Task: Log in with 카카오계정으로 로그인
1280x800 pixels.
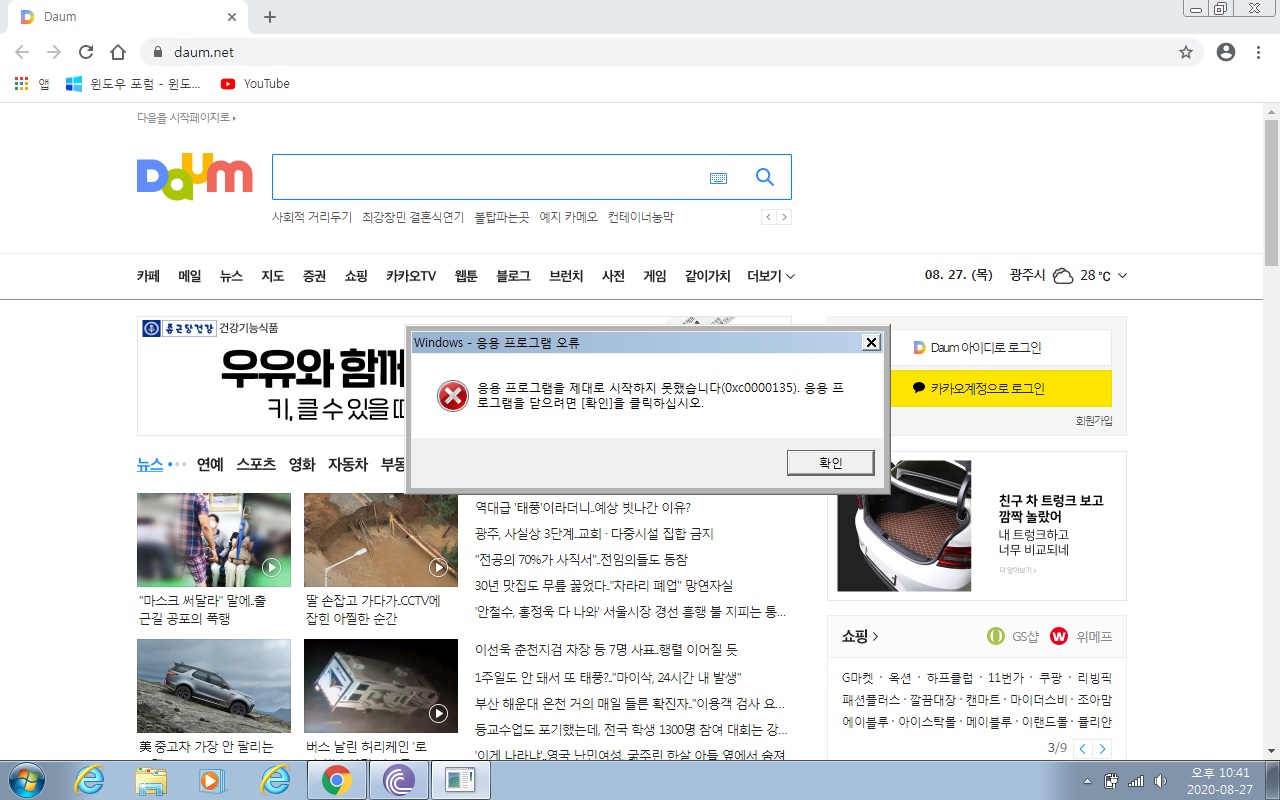Action: [1000, 388]
